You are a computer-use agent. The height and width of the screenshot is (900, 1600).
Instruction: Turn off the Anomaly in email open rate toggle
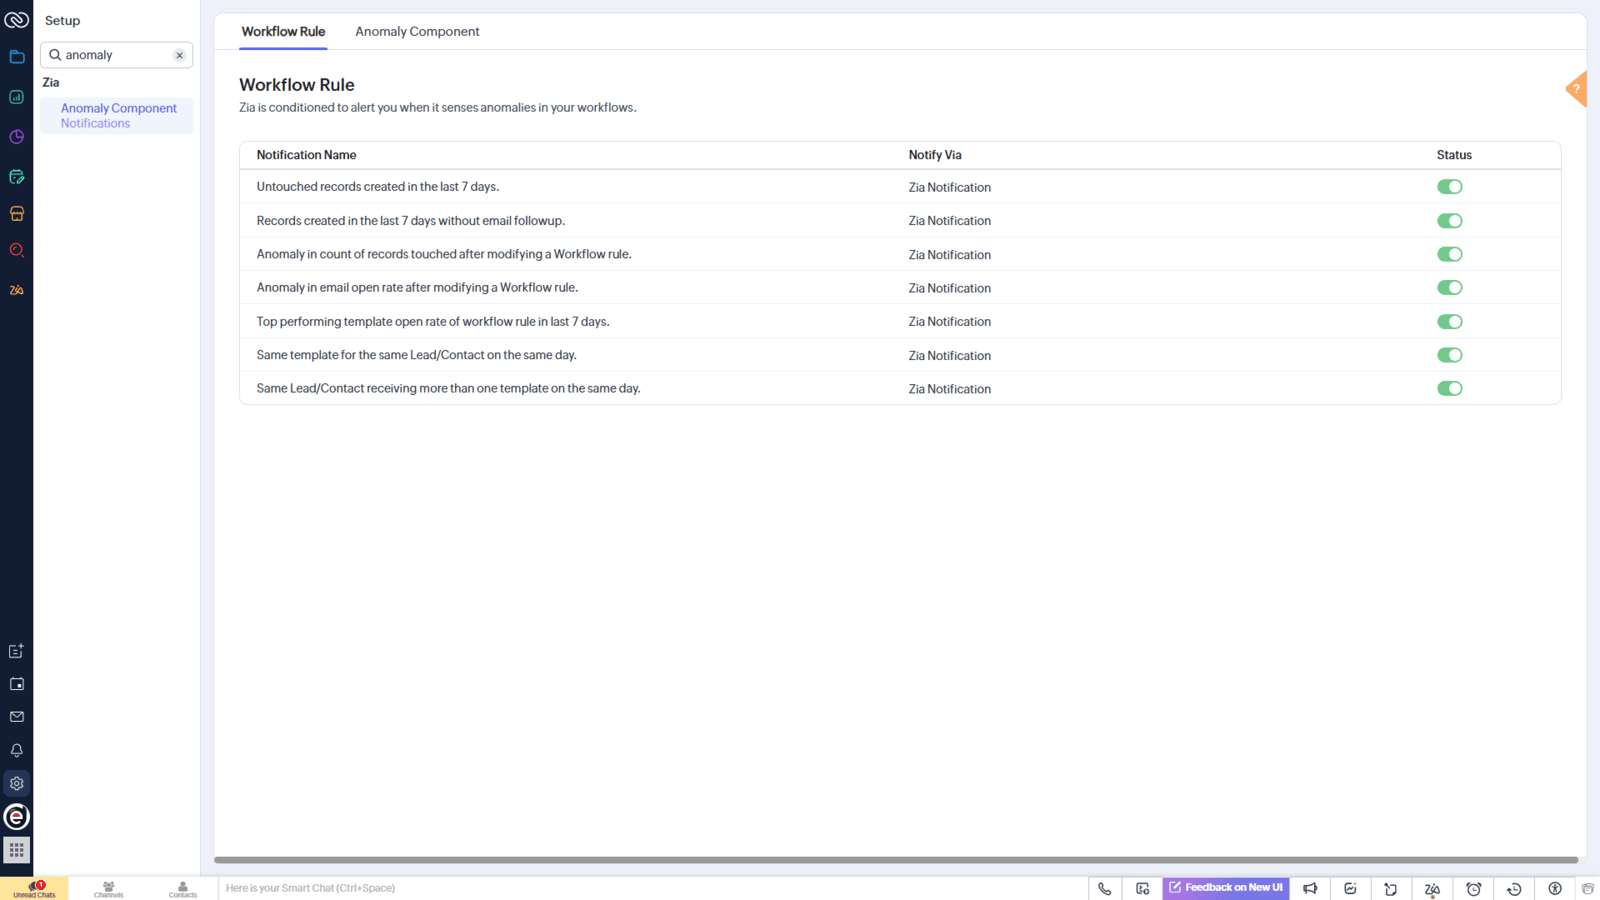1450,287
